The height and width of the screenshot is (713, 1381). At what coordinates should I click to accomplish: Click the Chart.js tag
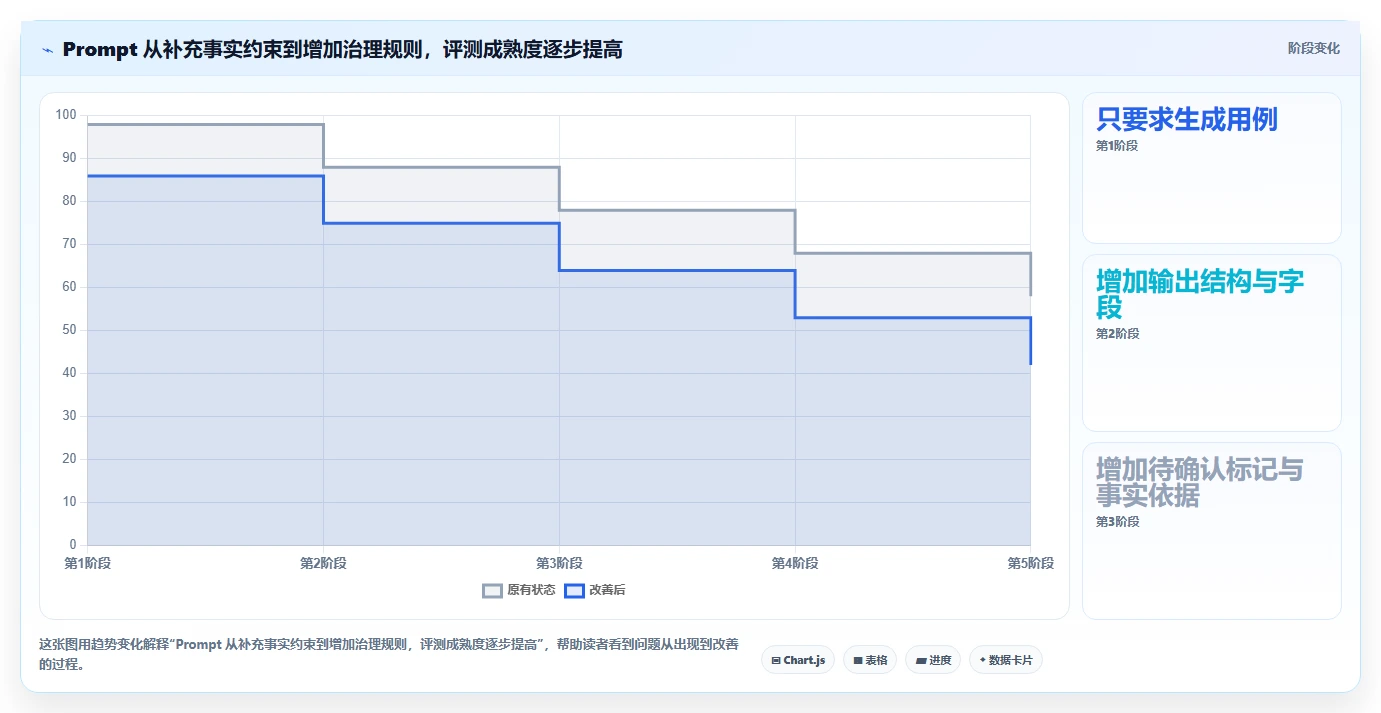(x=798, y=660)
